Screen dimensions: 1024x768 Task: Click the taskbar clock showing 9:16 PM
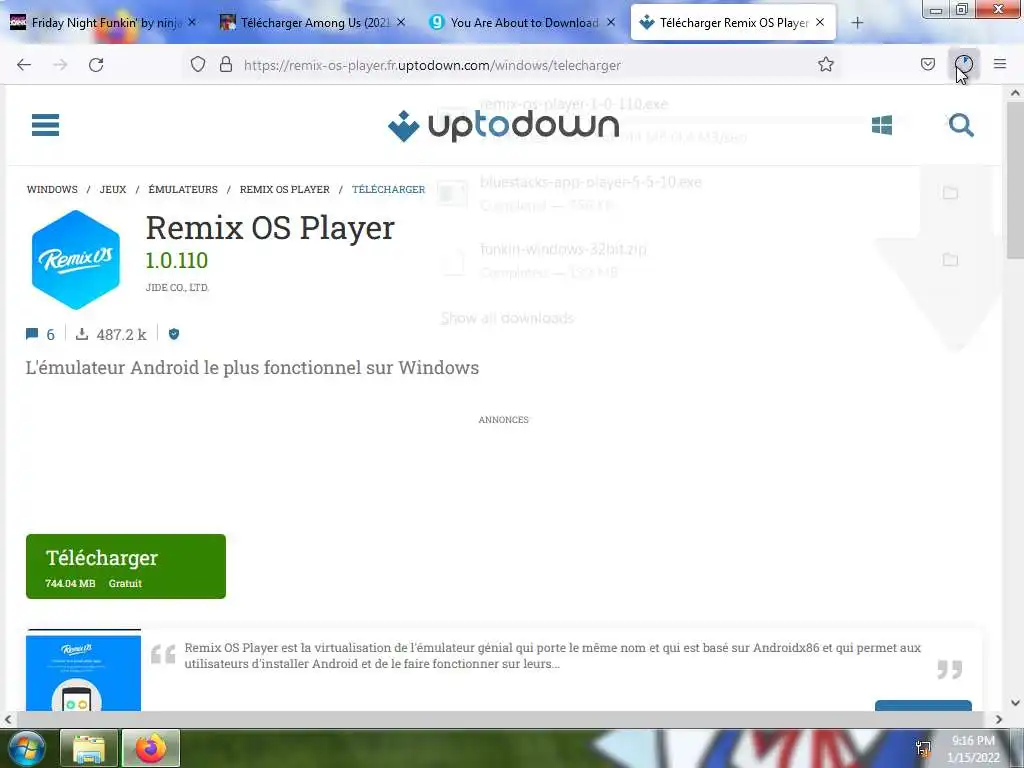pos(973,749)
